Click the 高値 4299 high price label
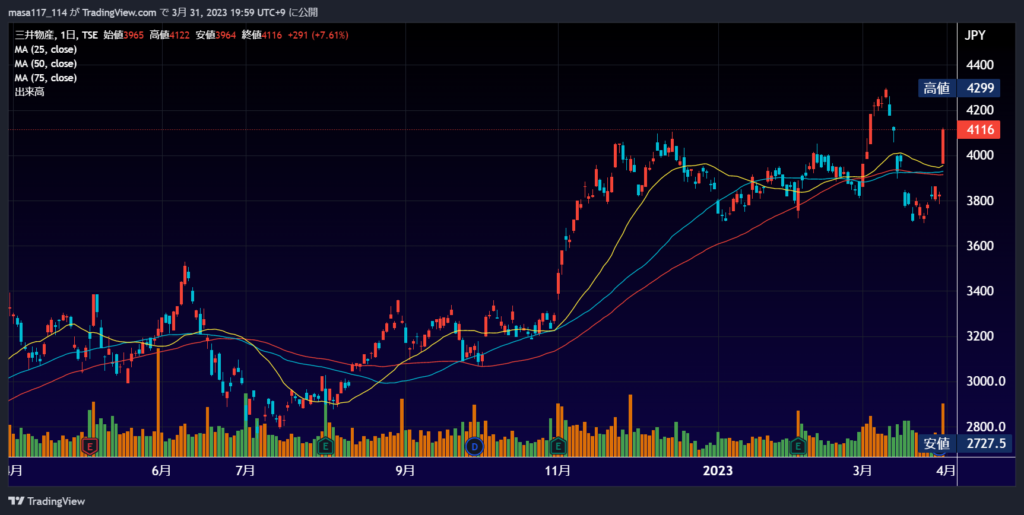Screen dimensions: 1024x515 click(x=959, y=88)
